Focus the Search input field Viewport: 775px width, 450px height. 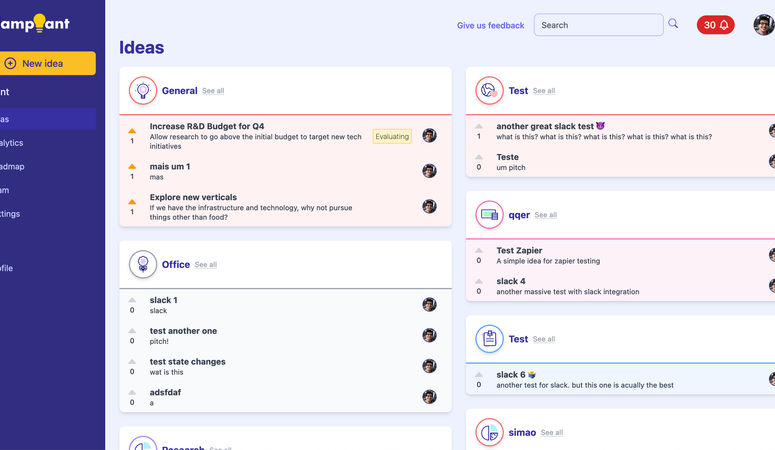point(598,25)
